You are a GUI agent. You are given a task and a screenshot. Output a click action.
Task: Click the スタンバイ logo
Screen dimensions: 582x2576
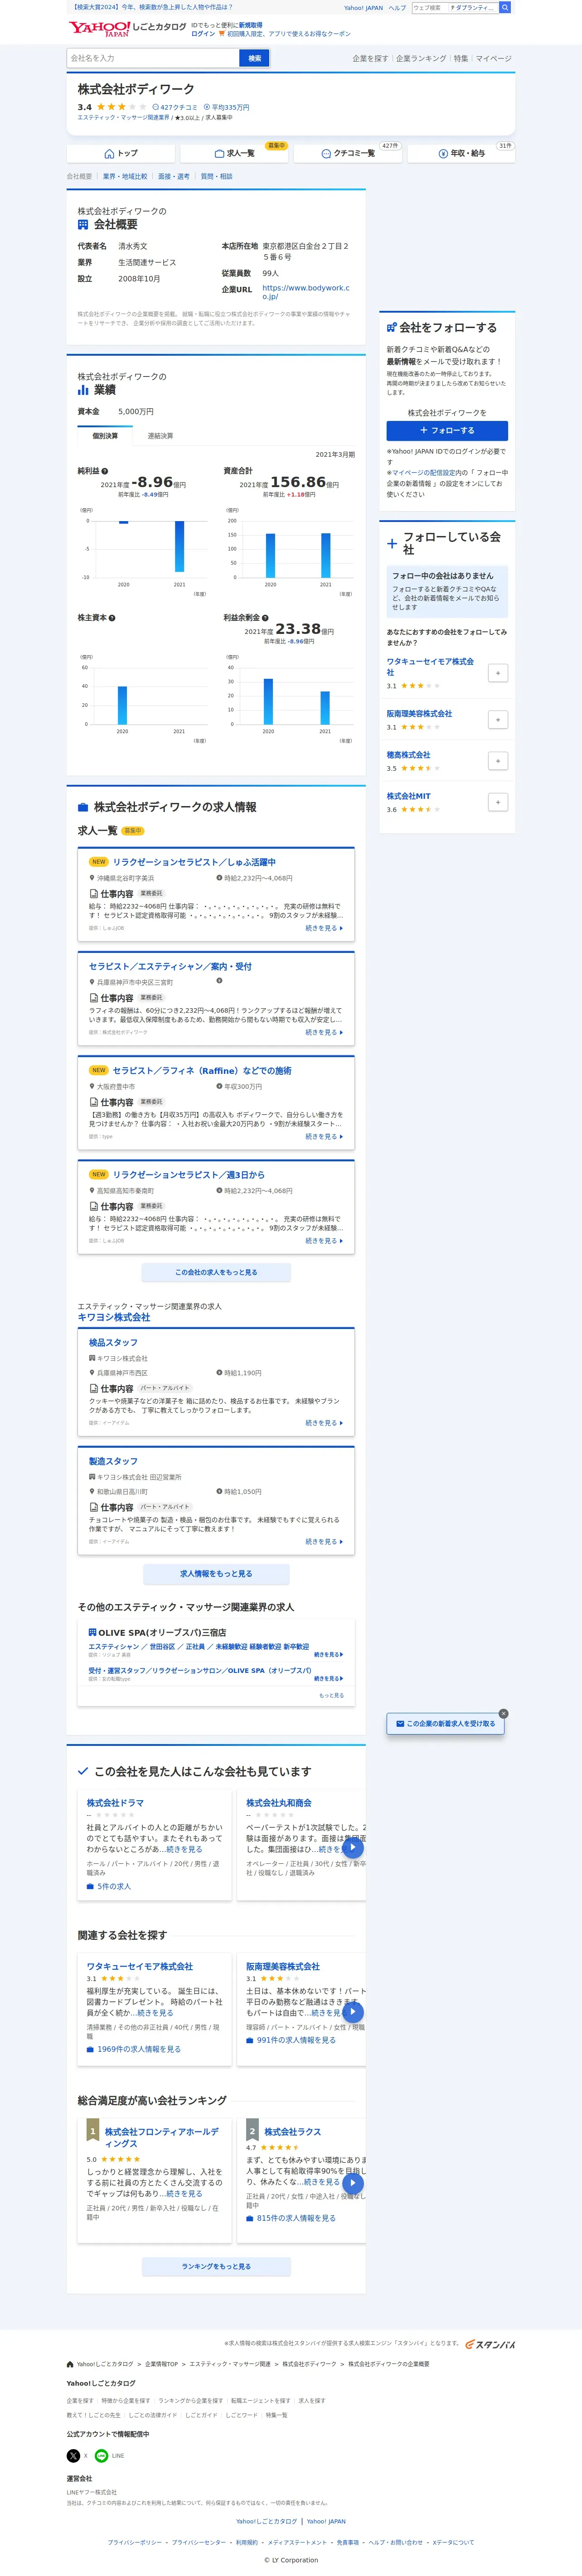[490, 2344]
